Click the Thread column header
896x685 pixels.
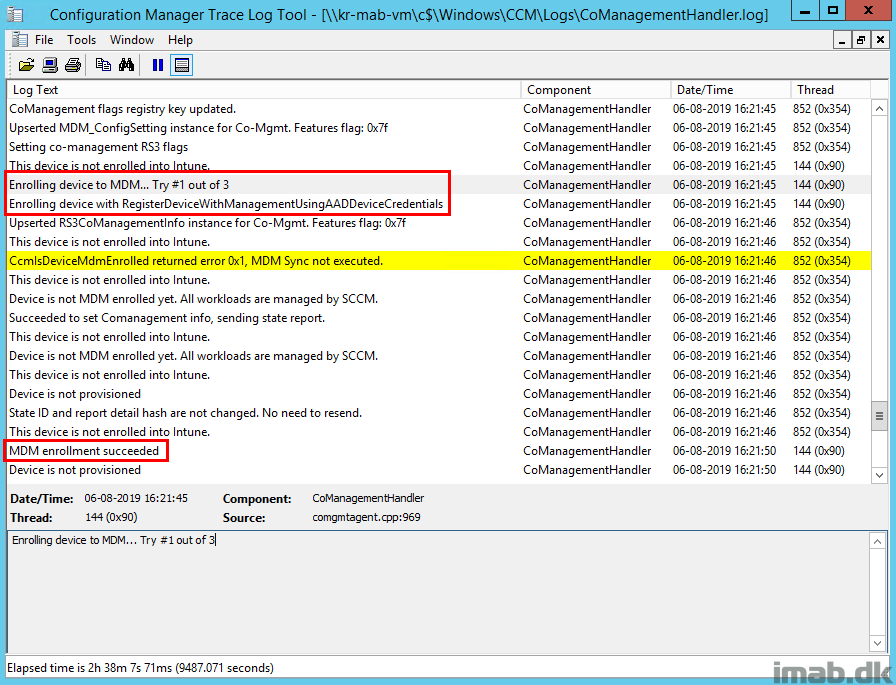tap(830, 90)
